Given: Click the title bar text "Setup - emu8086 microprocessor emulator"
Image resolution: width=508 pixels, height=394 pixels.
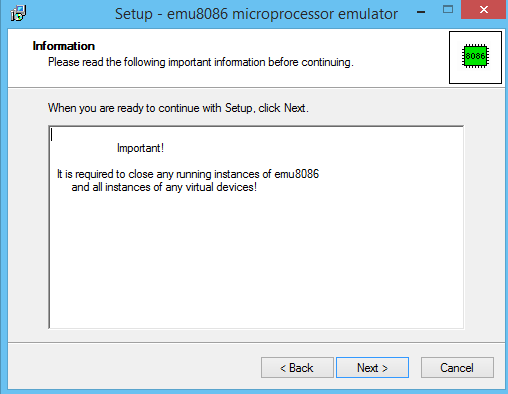Looking at the screenshot, I should [x=256, y=14].
